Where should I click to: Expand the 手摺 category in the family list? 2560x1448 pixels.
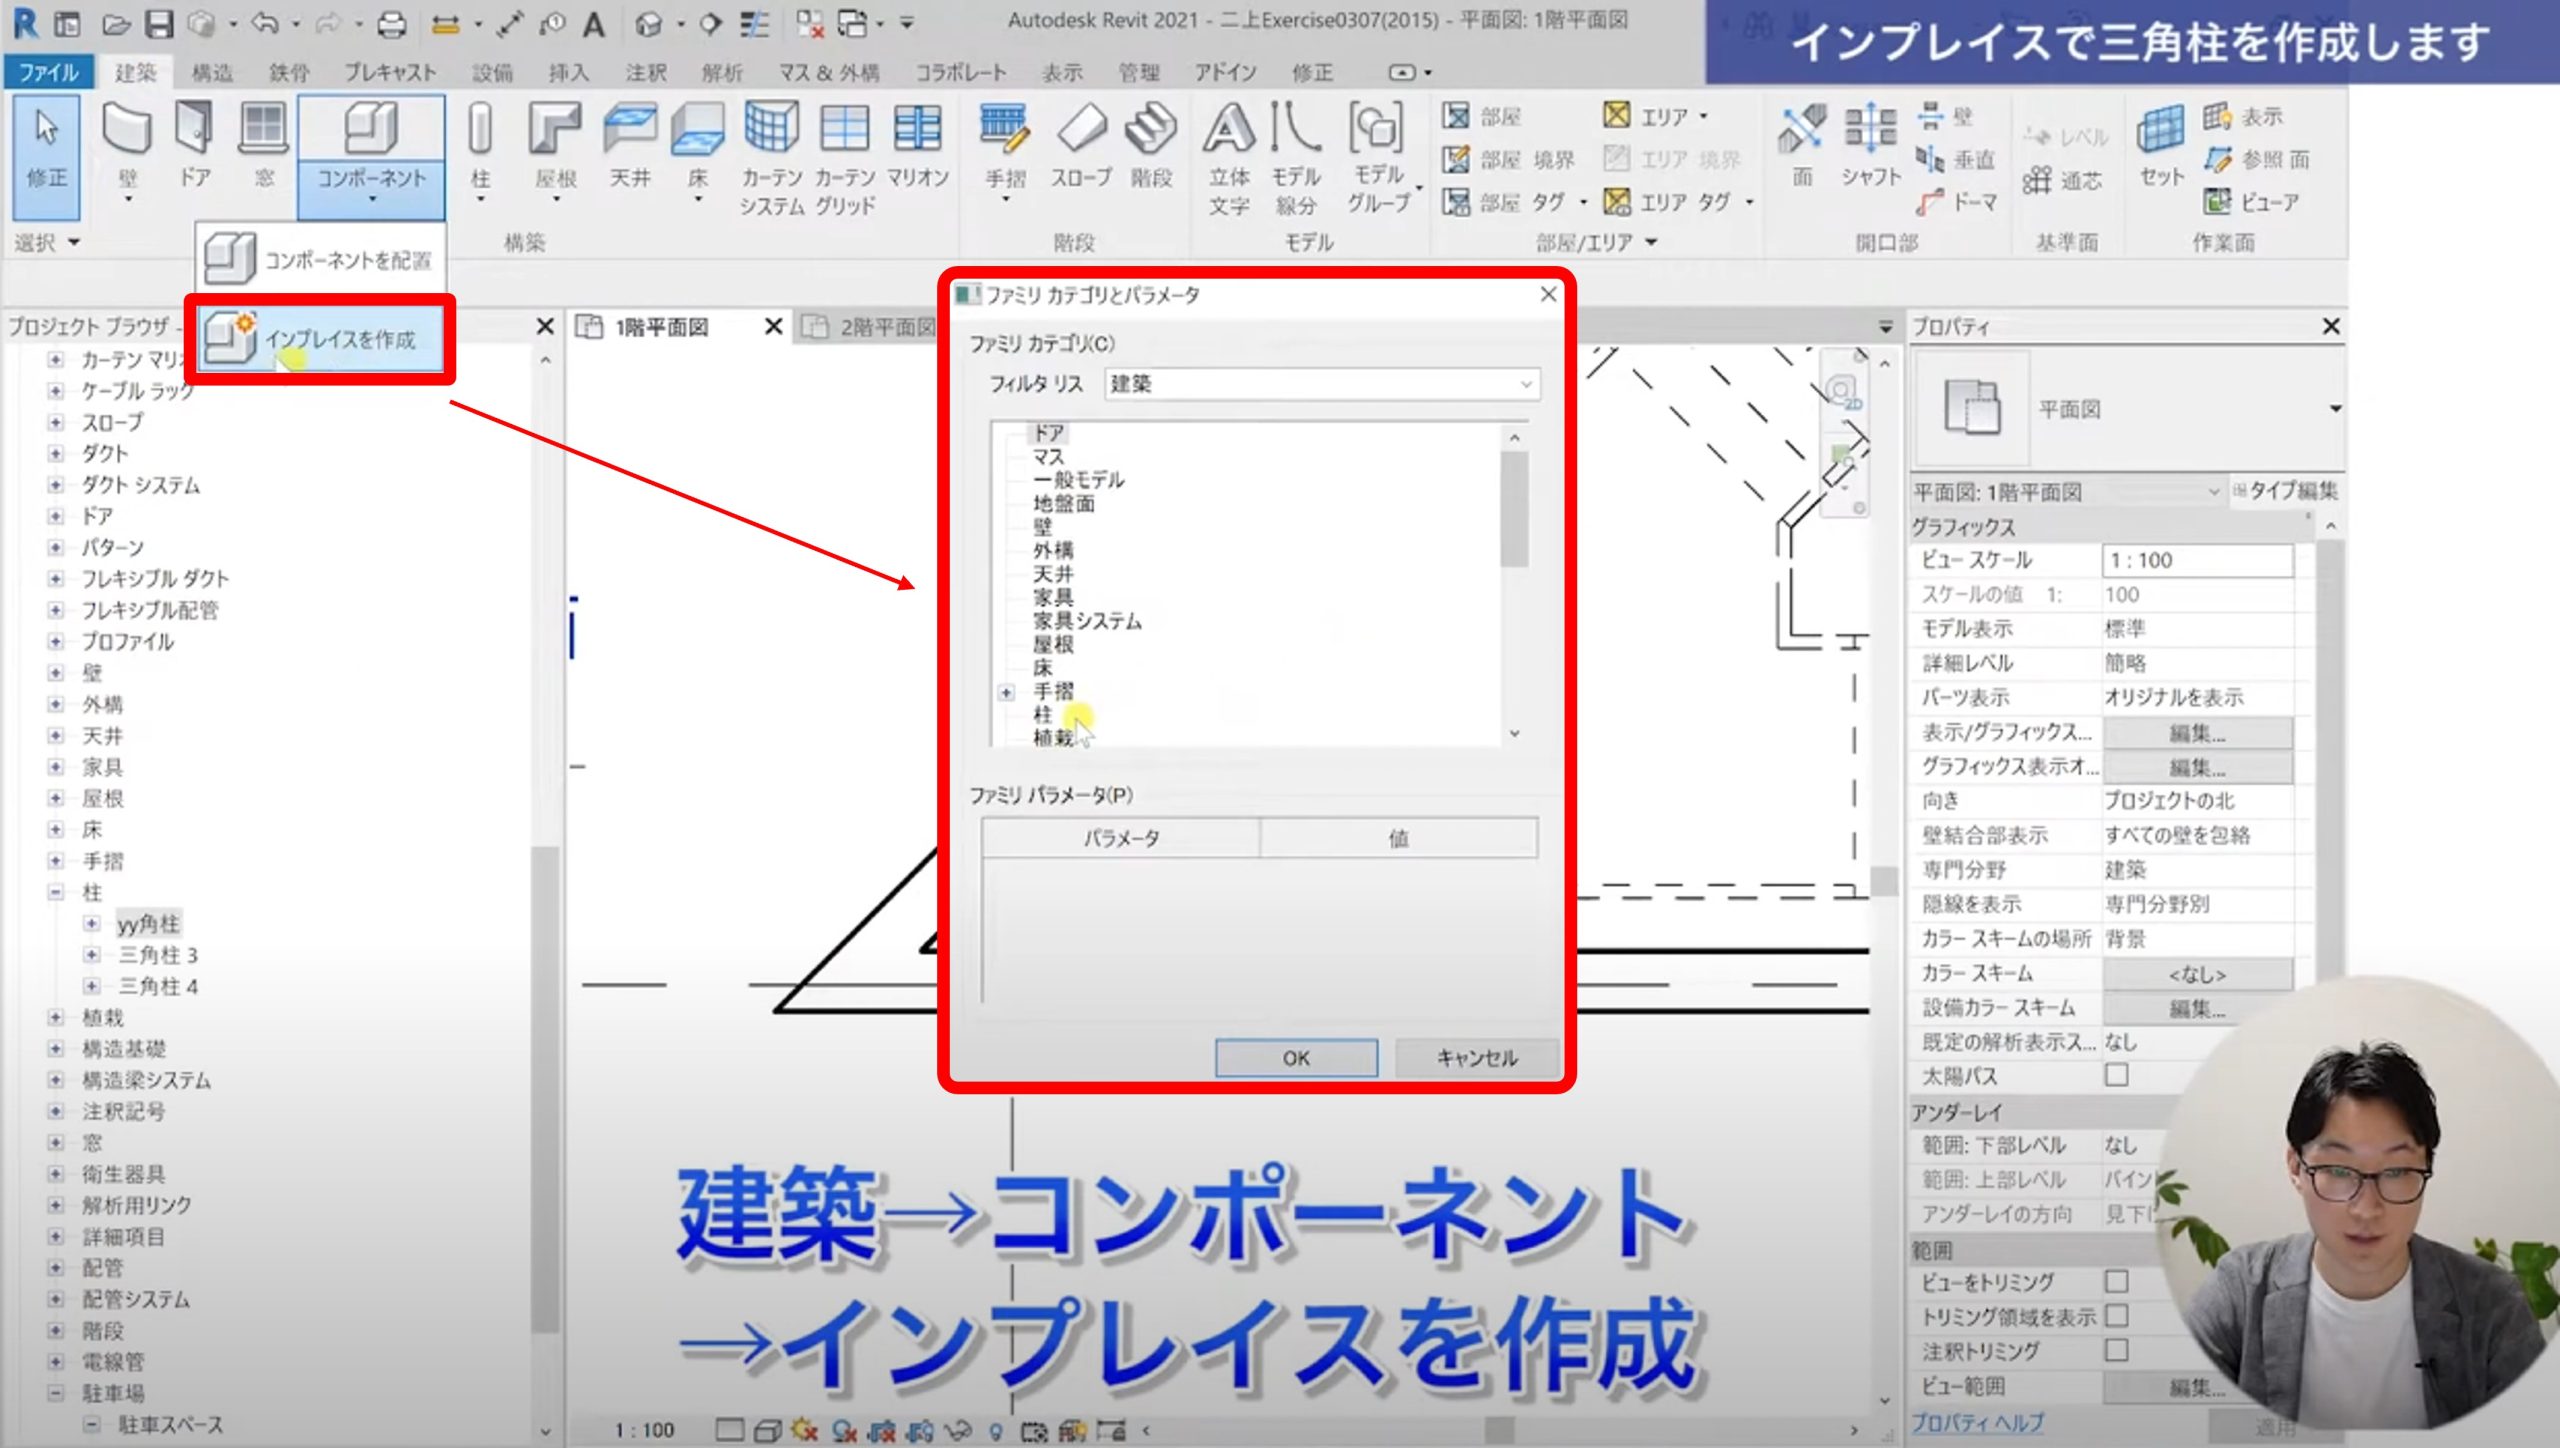[1007, 692]
